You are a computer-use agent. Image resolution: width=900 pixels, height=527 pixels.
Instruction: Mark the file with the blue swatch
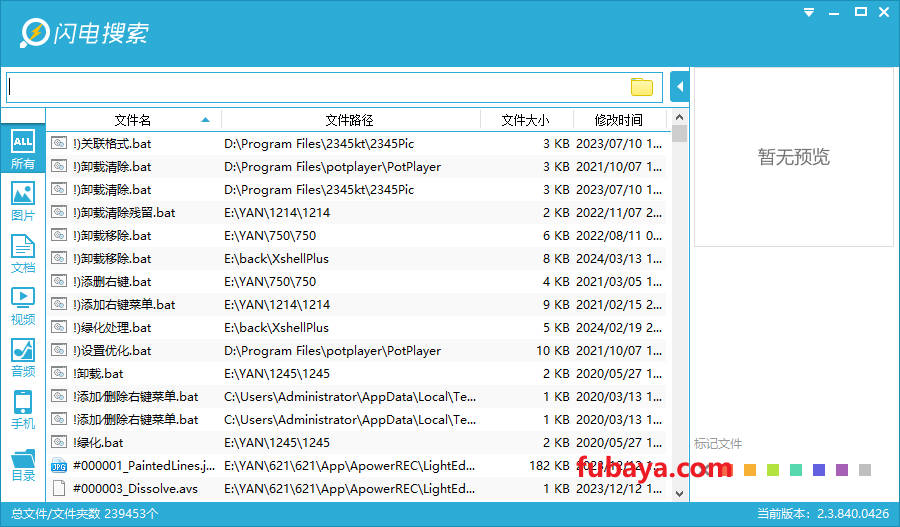tap(819, 470)
